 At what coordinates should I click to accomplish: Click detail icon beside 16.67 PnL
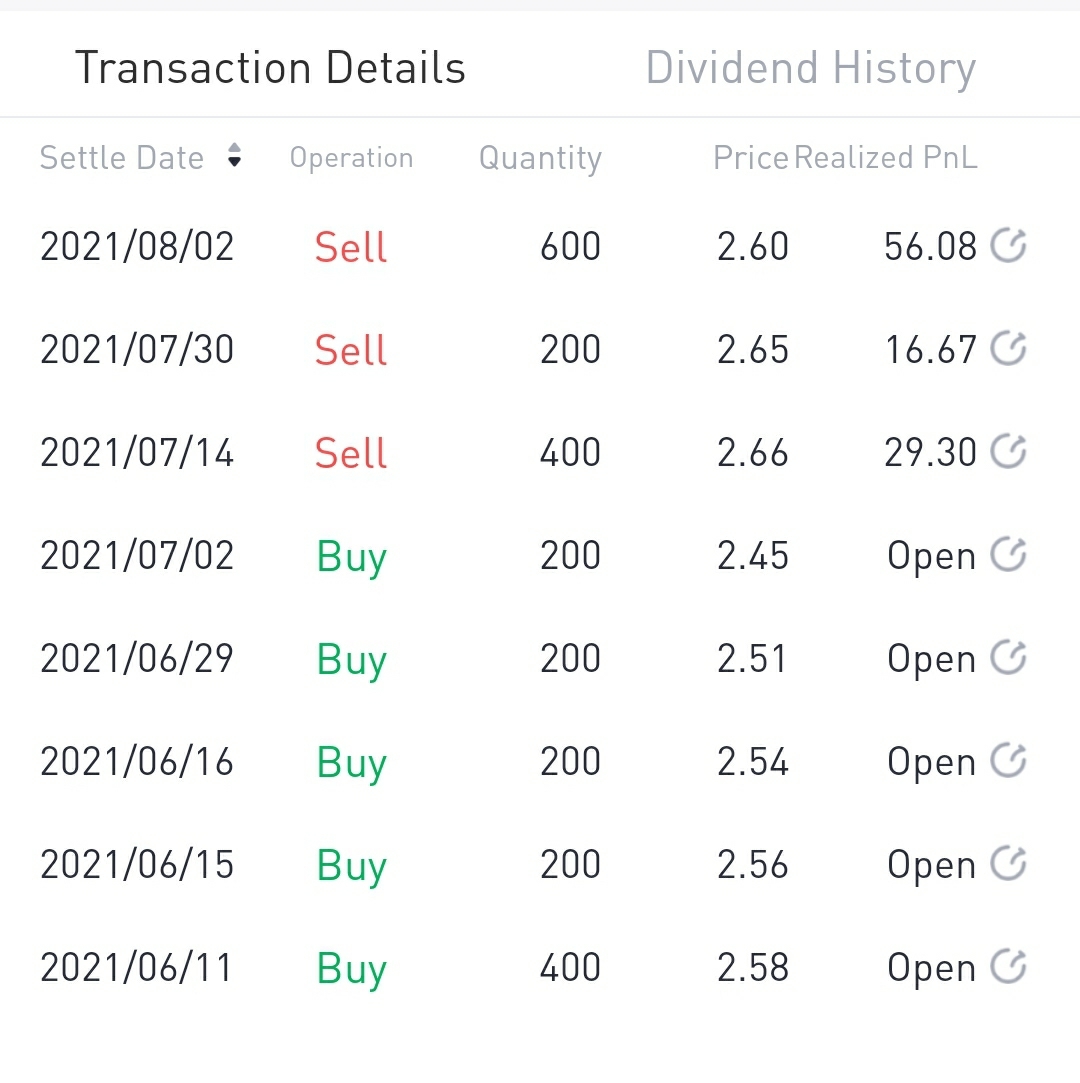coord(1008,348)
